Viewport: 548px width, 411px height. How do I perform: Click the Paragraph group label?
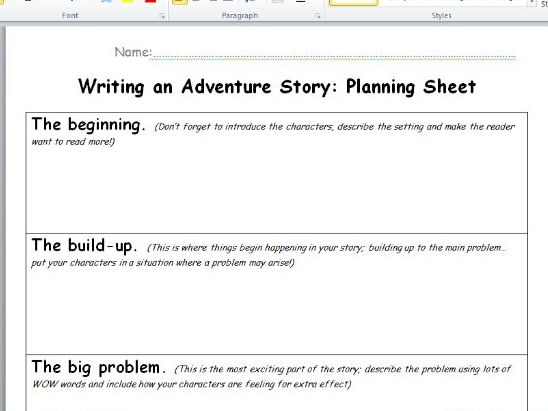pos(240,15)
